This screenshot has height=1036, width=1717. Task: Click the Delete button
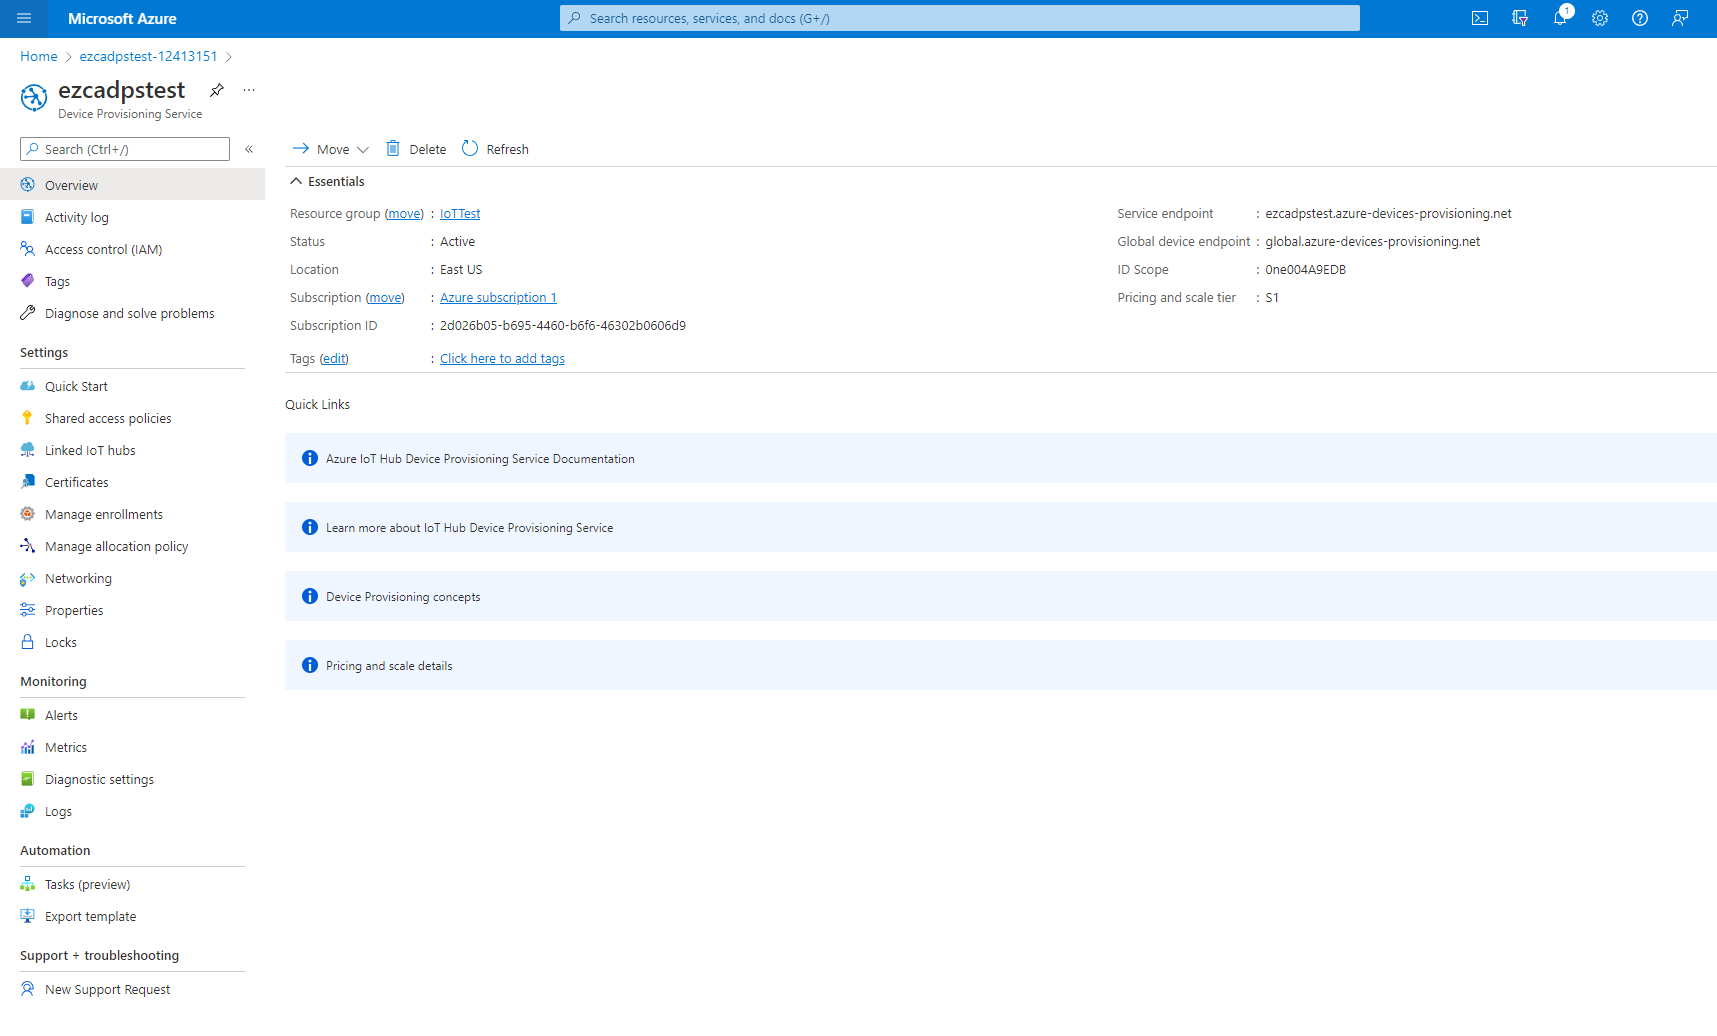(x=416, y=149)
